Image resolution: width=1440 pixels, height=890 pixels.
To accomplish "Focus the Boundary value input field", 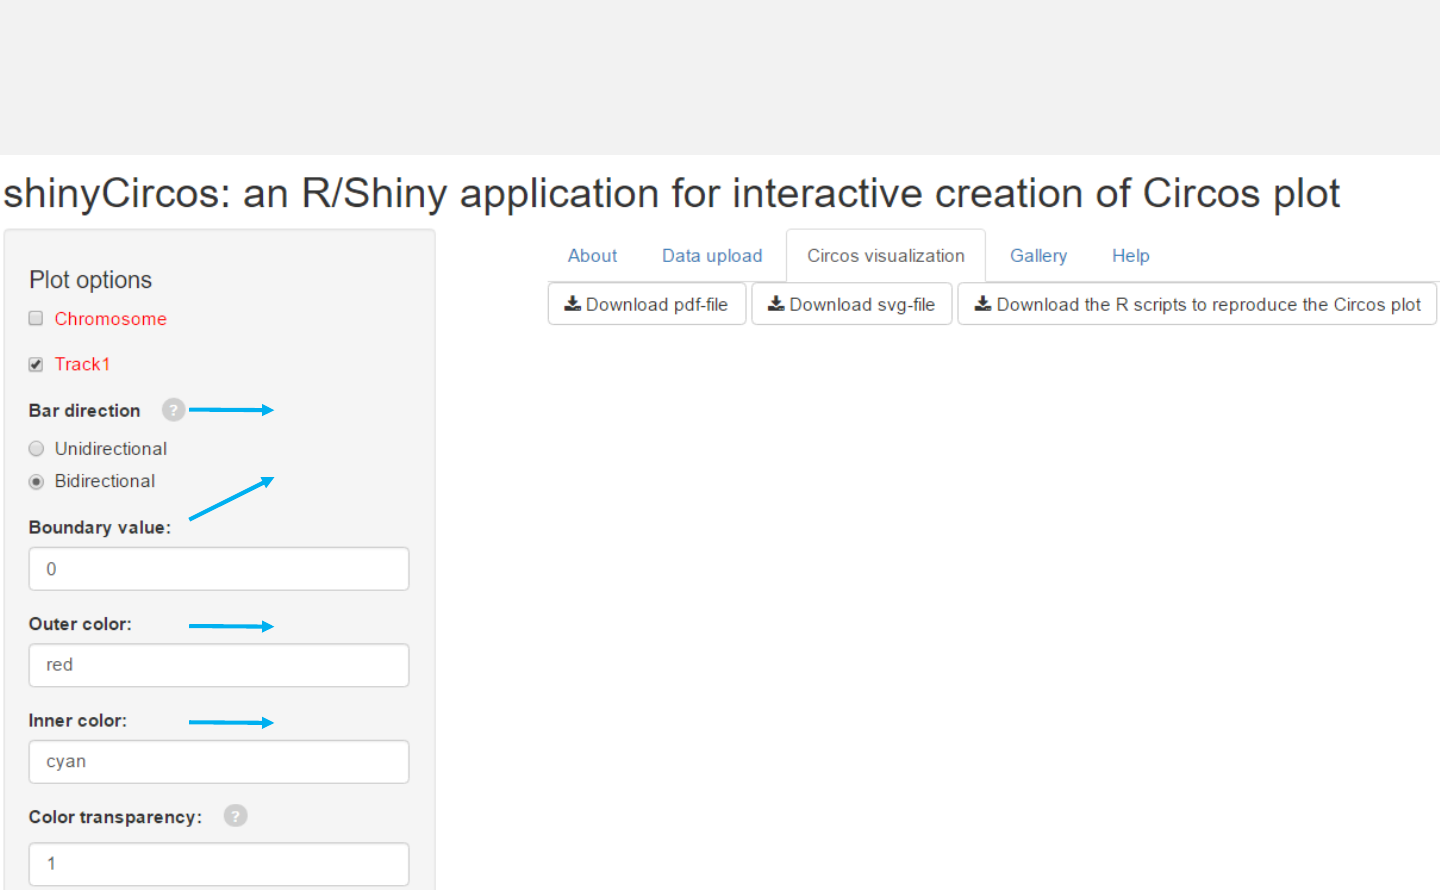I will point(219,569).
